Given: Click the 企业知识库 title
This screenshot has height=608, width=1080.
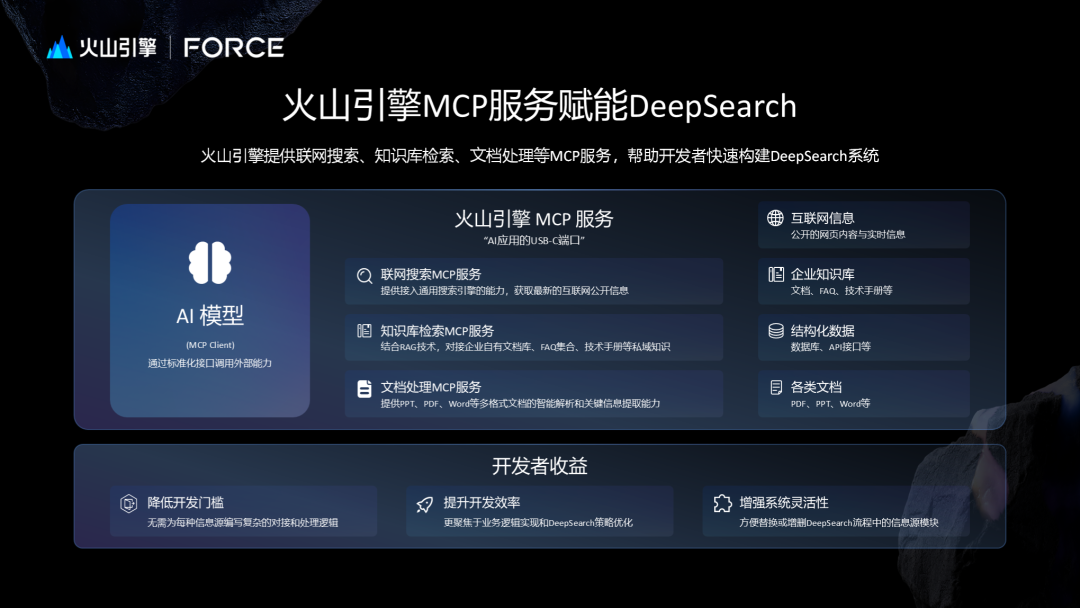Looking at the screenshot, I should point(822,275).
